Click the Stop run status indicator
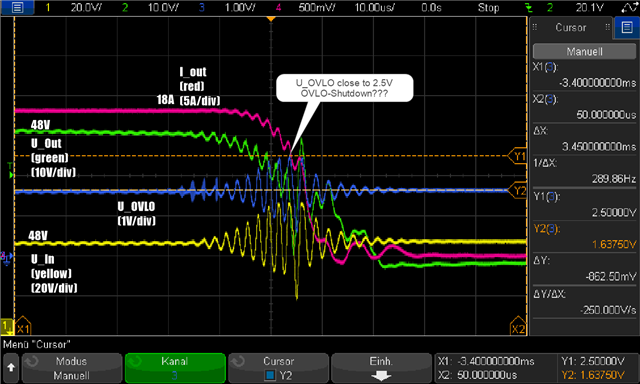The image size is (640, 384). pos(489,7)
